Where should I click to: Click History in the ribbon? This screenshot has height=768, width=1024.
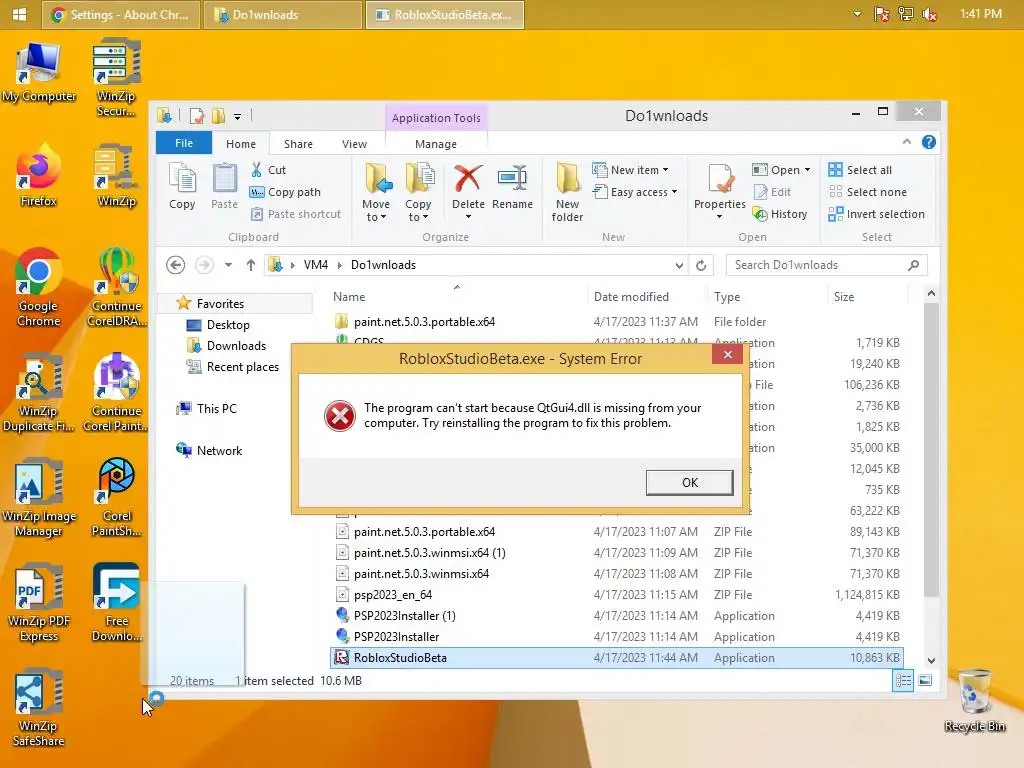point(780,214)
